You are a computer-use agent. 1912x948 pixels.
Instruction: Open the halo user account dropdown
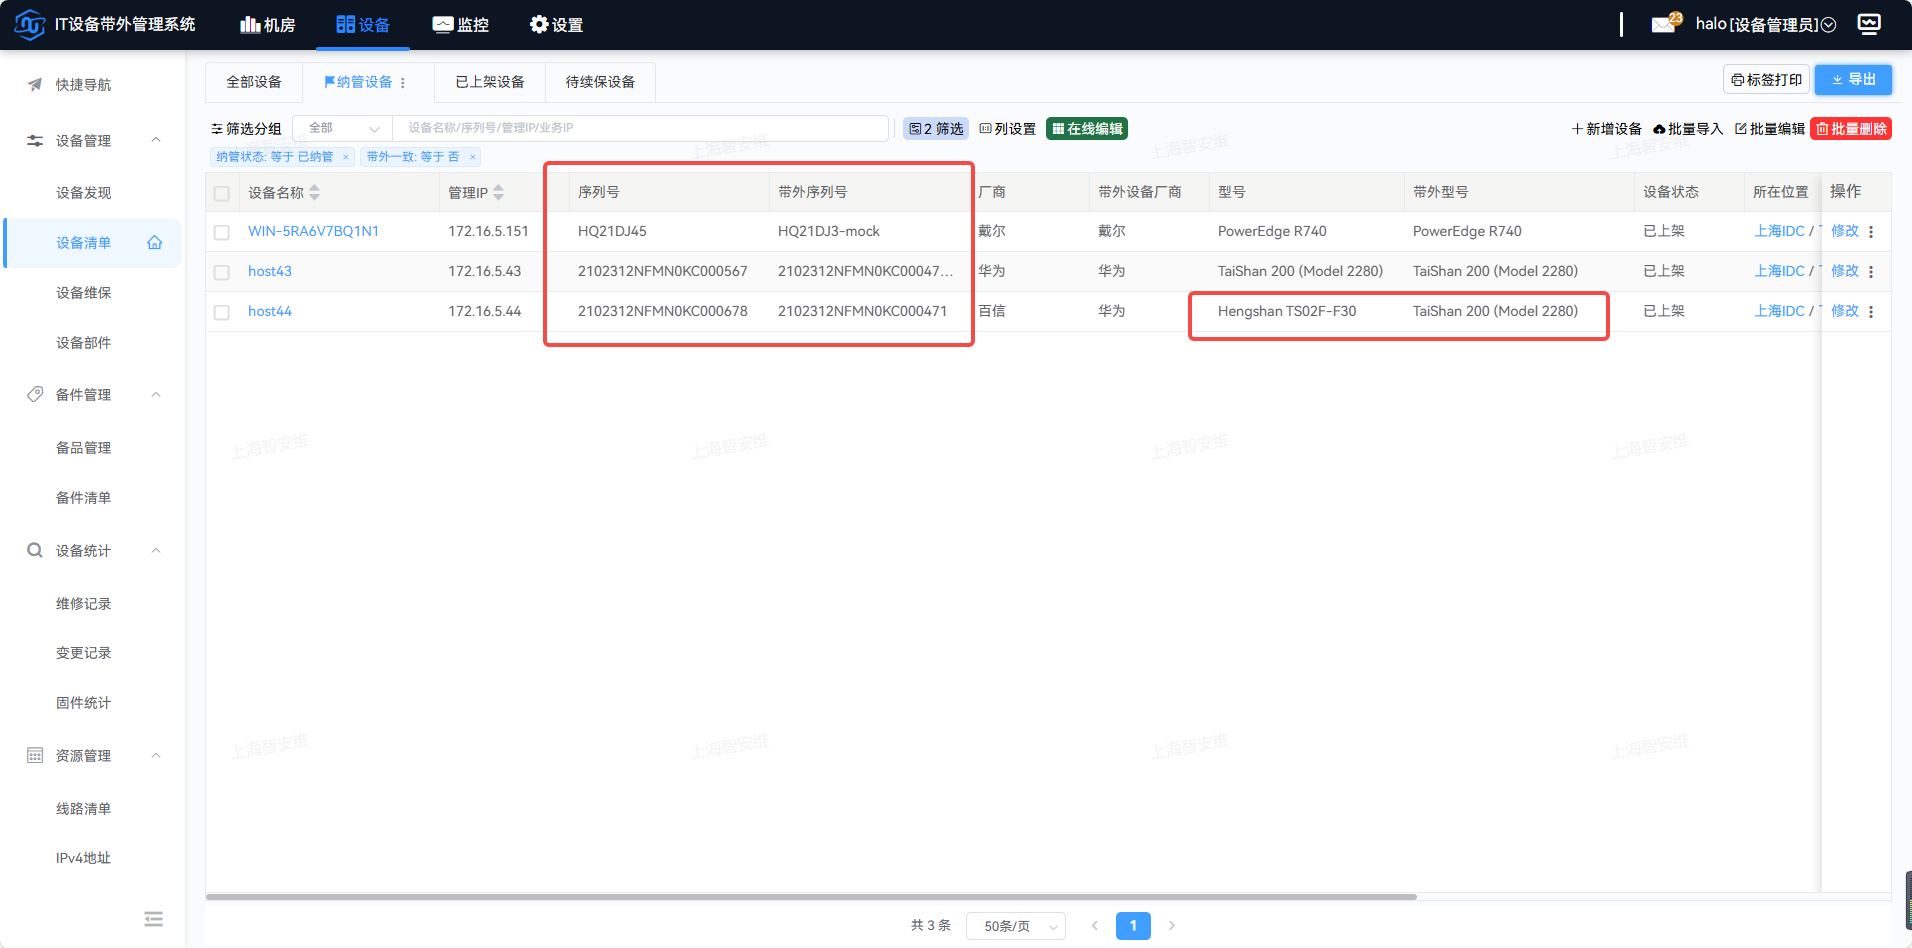(x=1766, y=24)
